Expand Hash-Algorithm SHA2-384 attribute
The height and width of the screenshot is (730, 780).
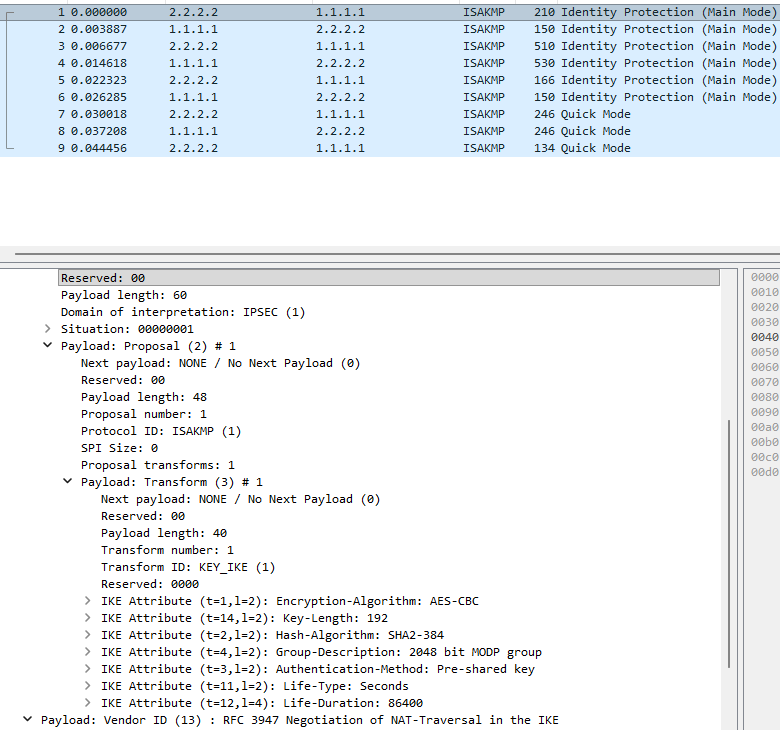[88, 635]
